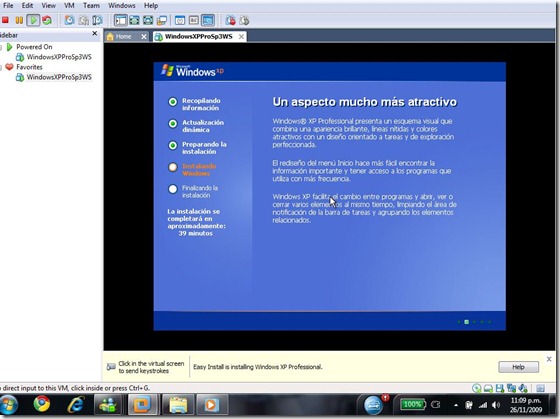
Task: Open Google Chrome from the taskbar
Action: 42,404
